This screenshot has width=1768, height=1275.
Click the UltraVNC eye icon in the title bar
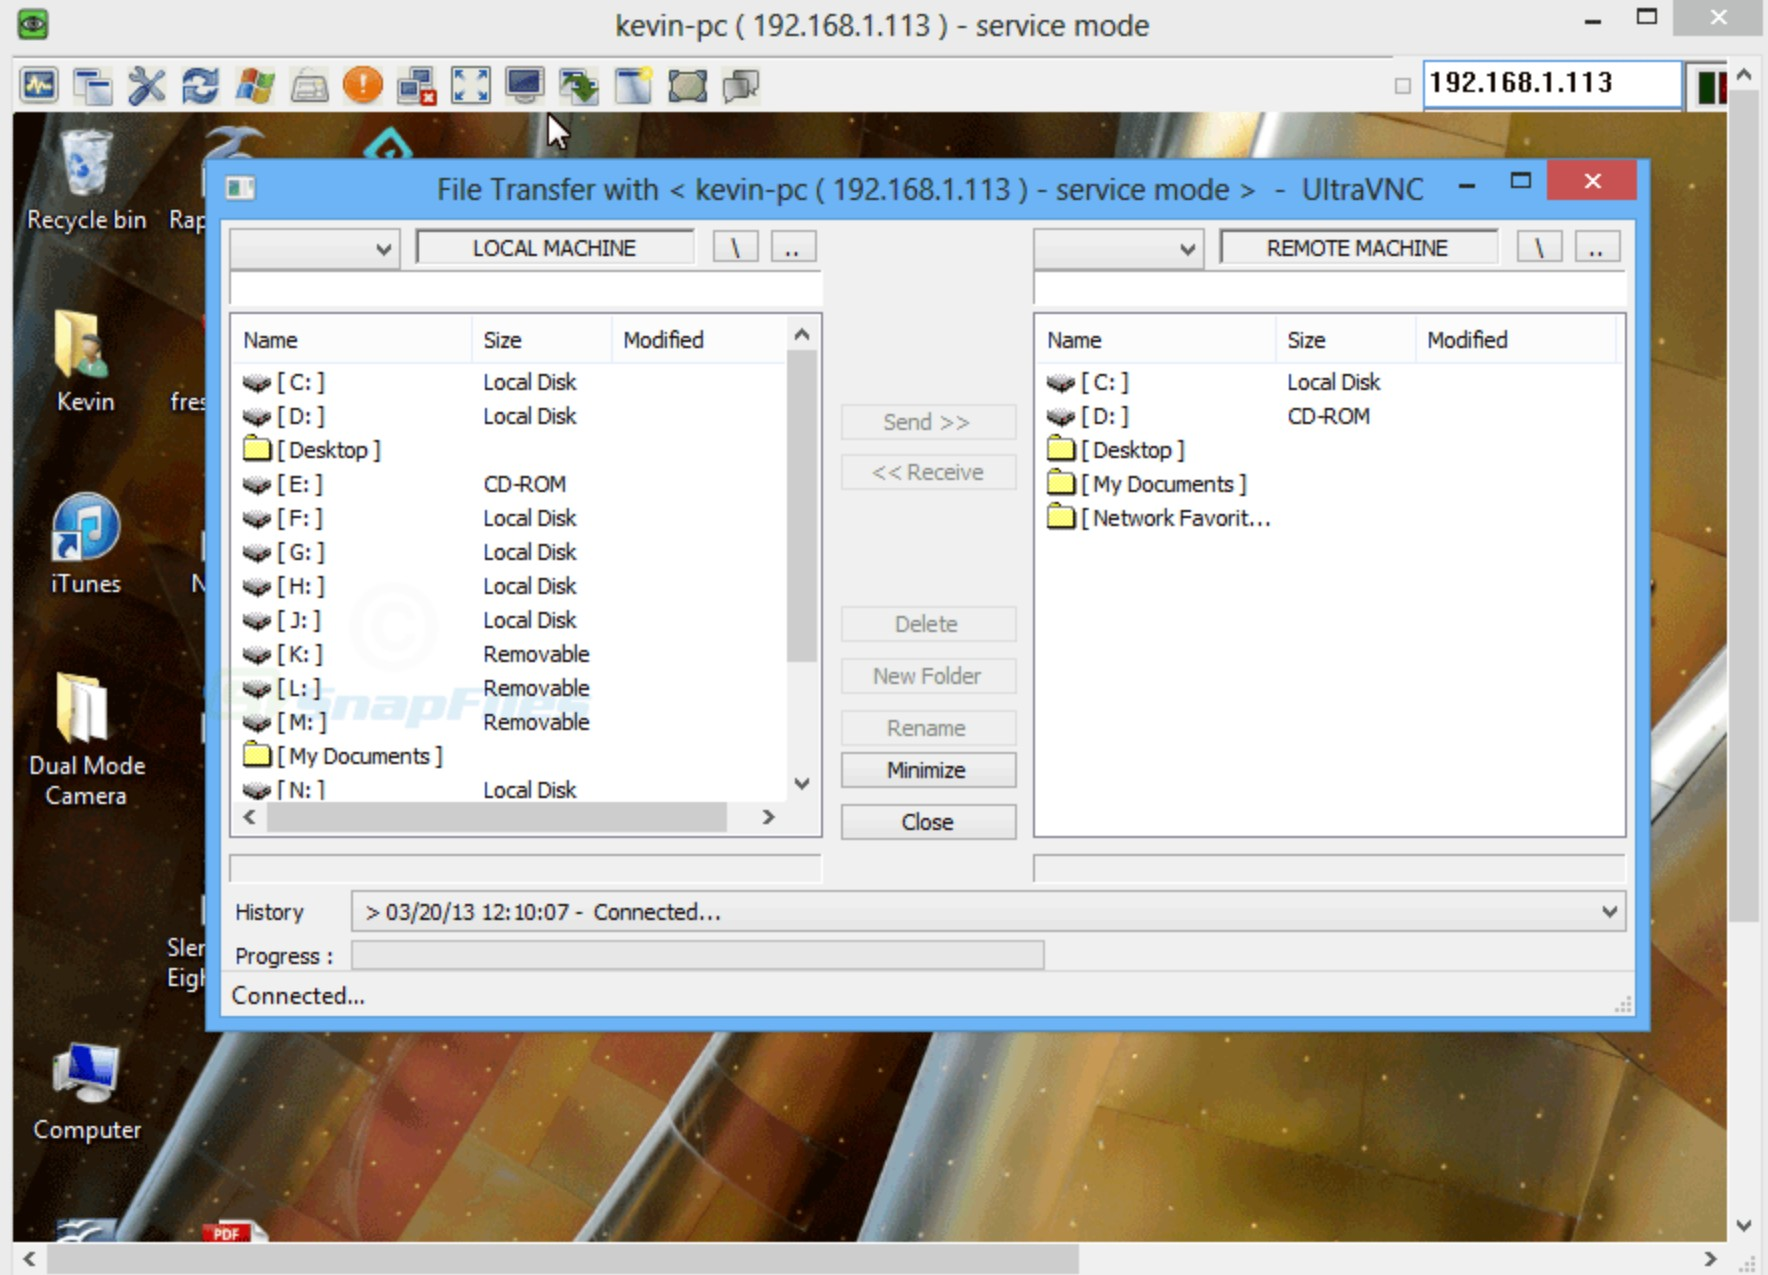pyautogui.click(x=33, y=23)
